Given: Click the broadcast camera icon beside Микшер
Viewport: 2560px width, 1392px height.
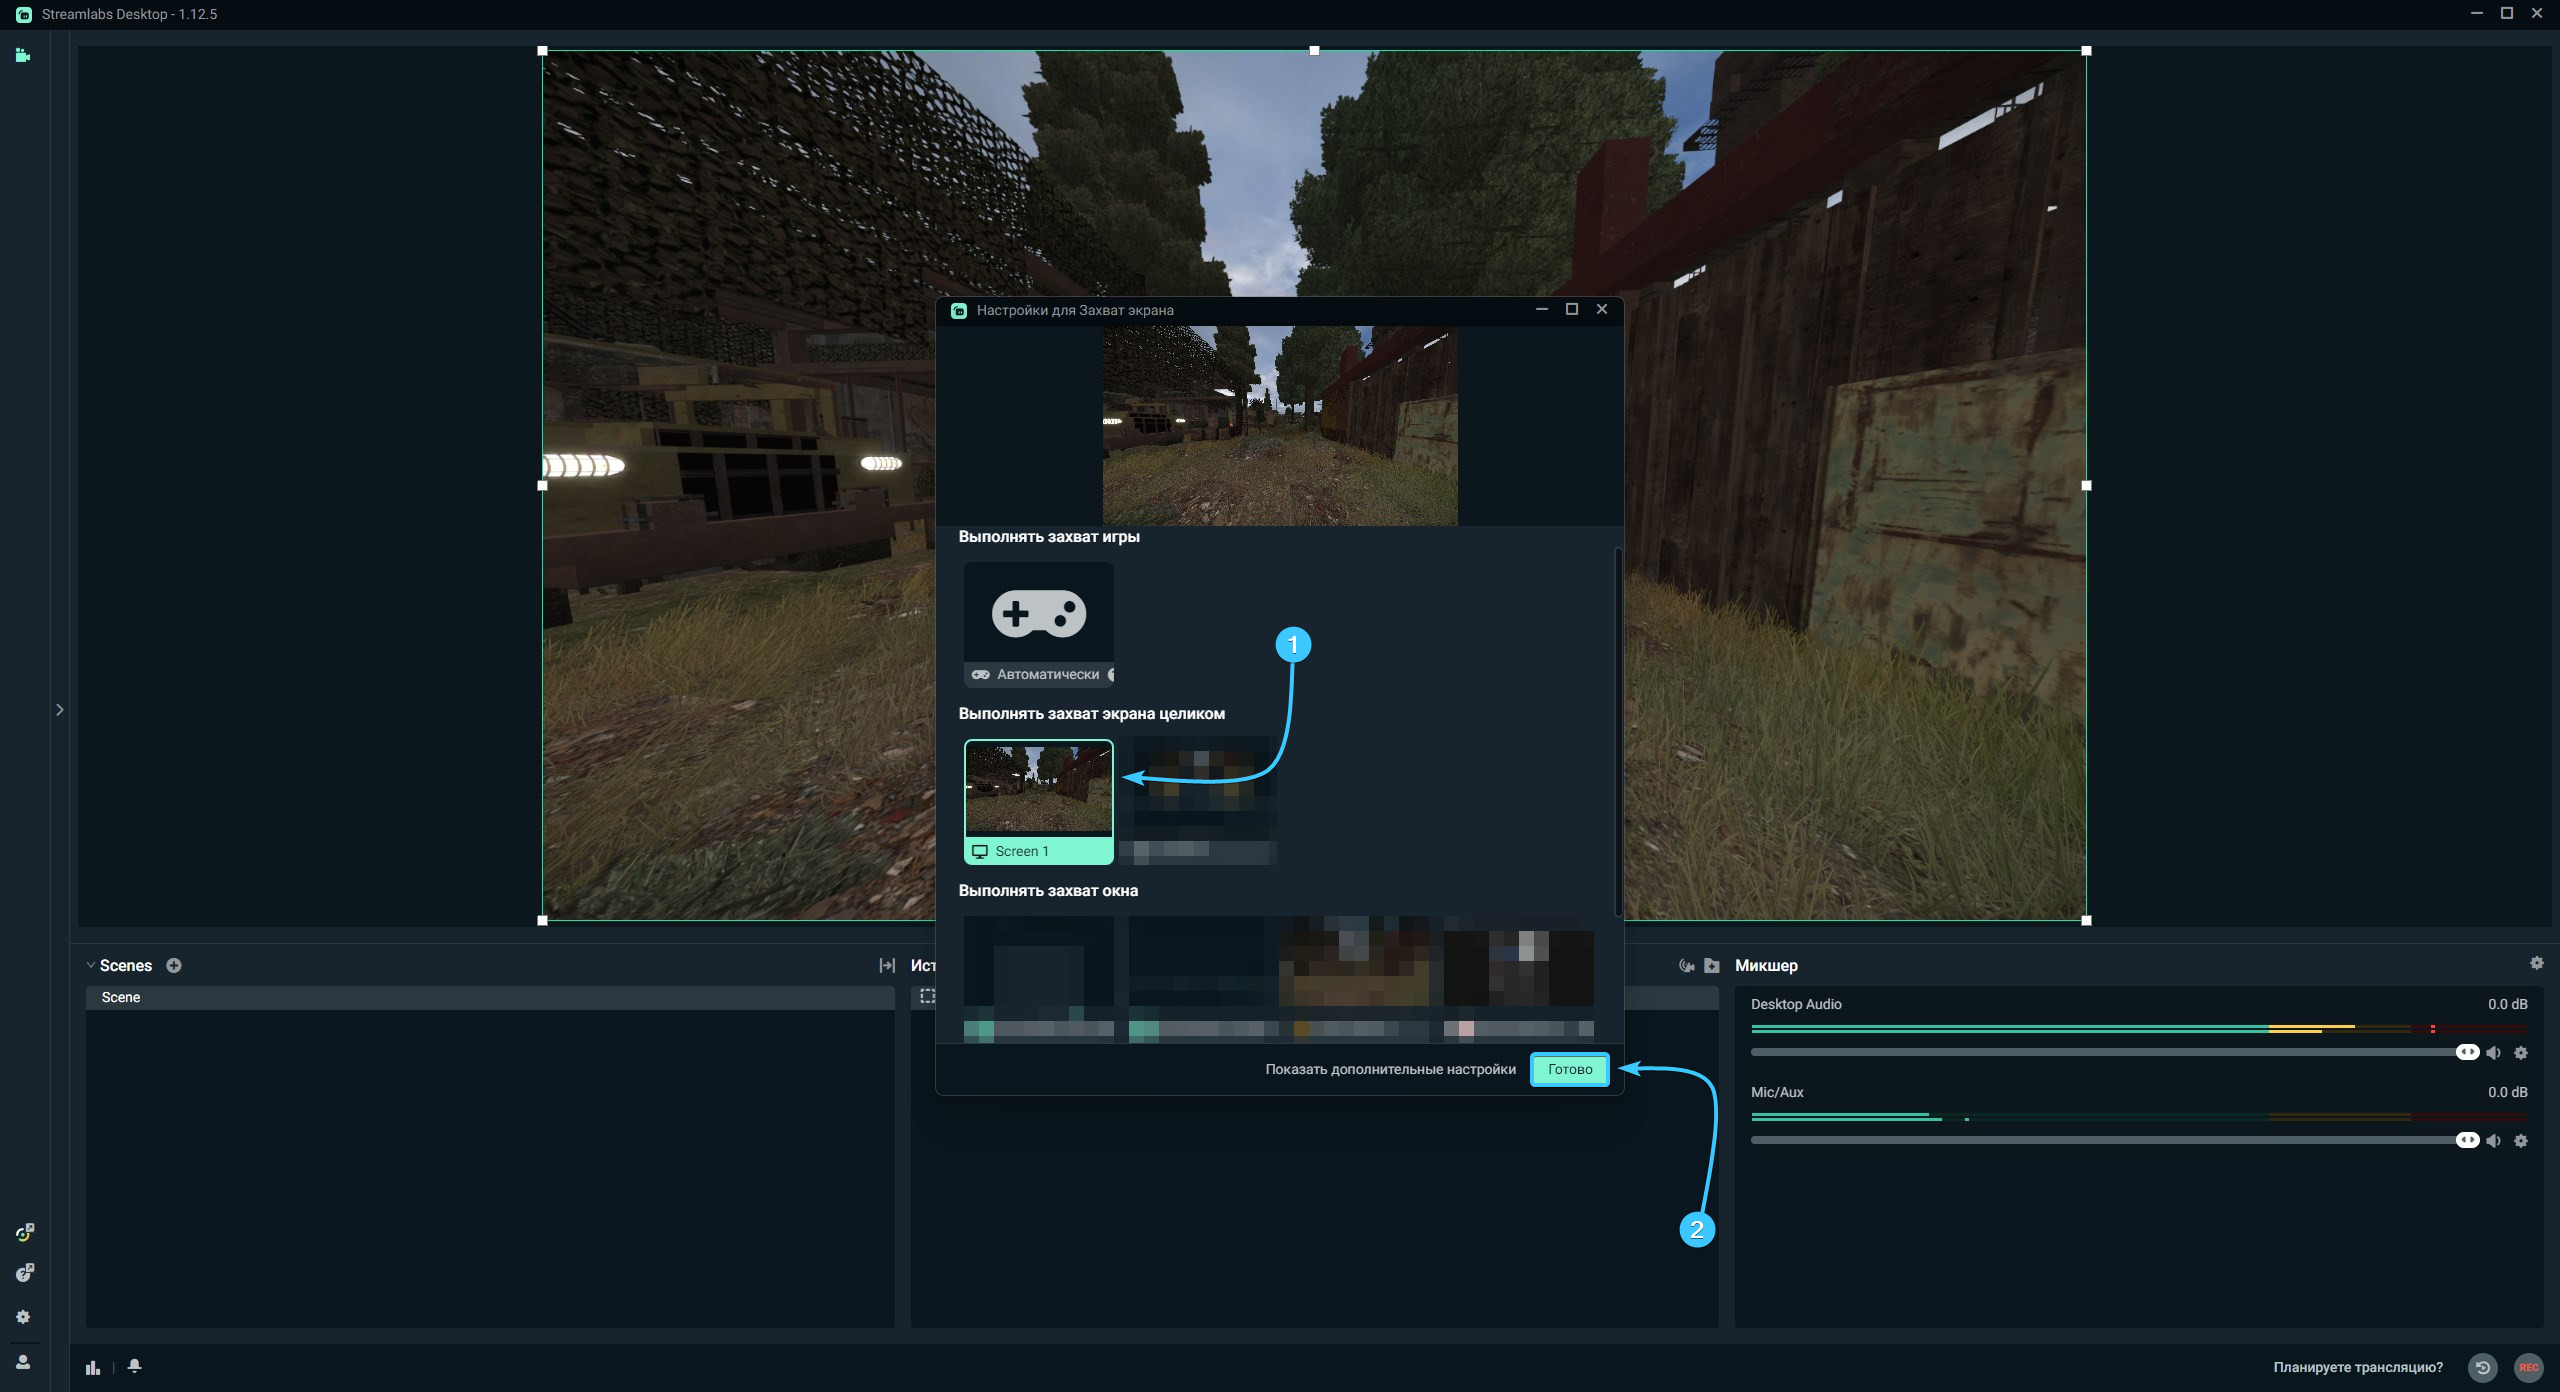Looking at the screenshot, I should 1687,965.
